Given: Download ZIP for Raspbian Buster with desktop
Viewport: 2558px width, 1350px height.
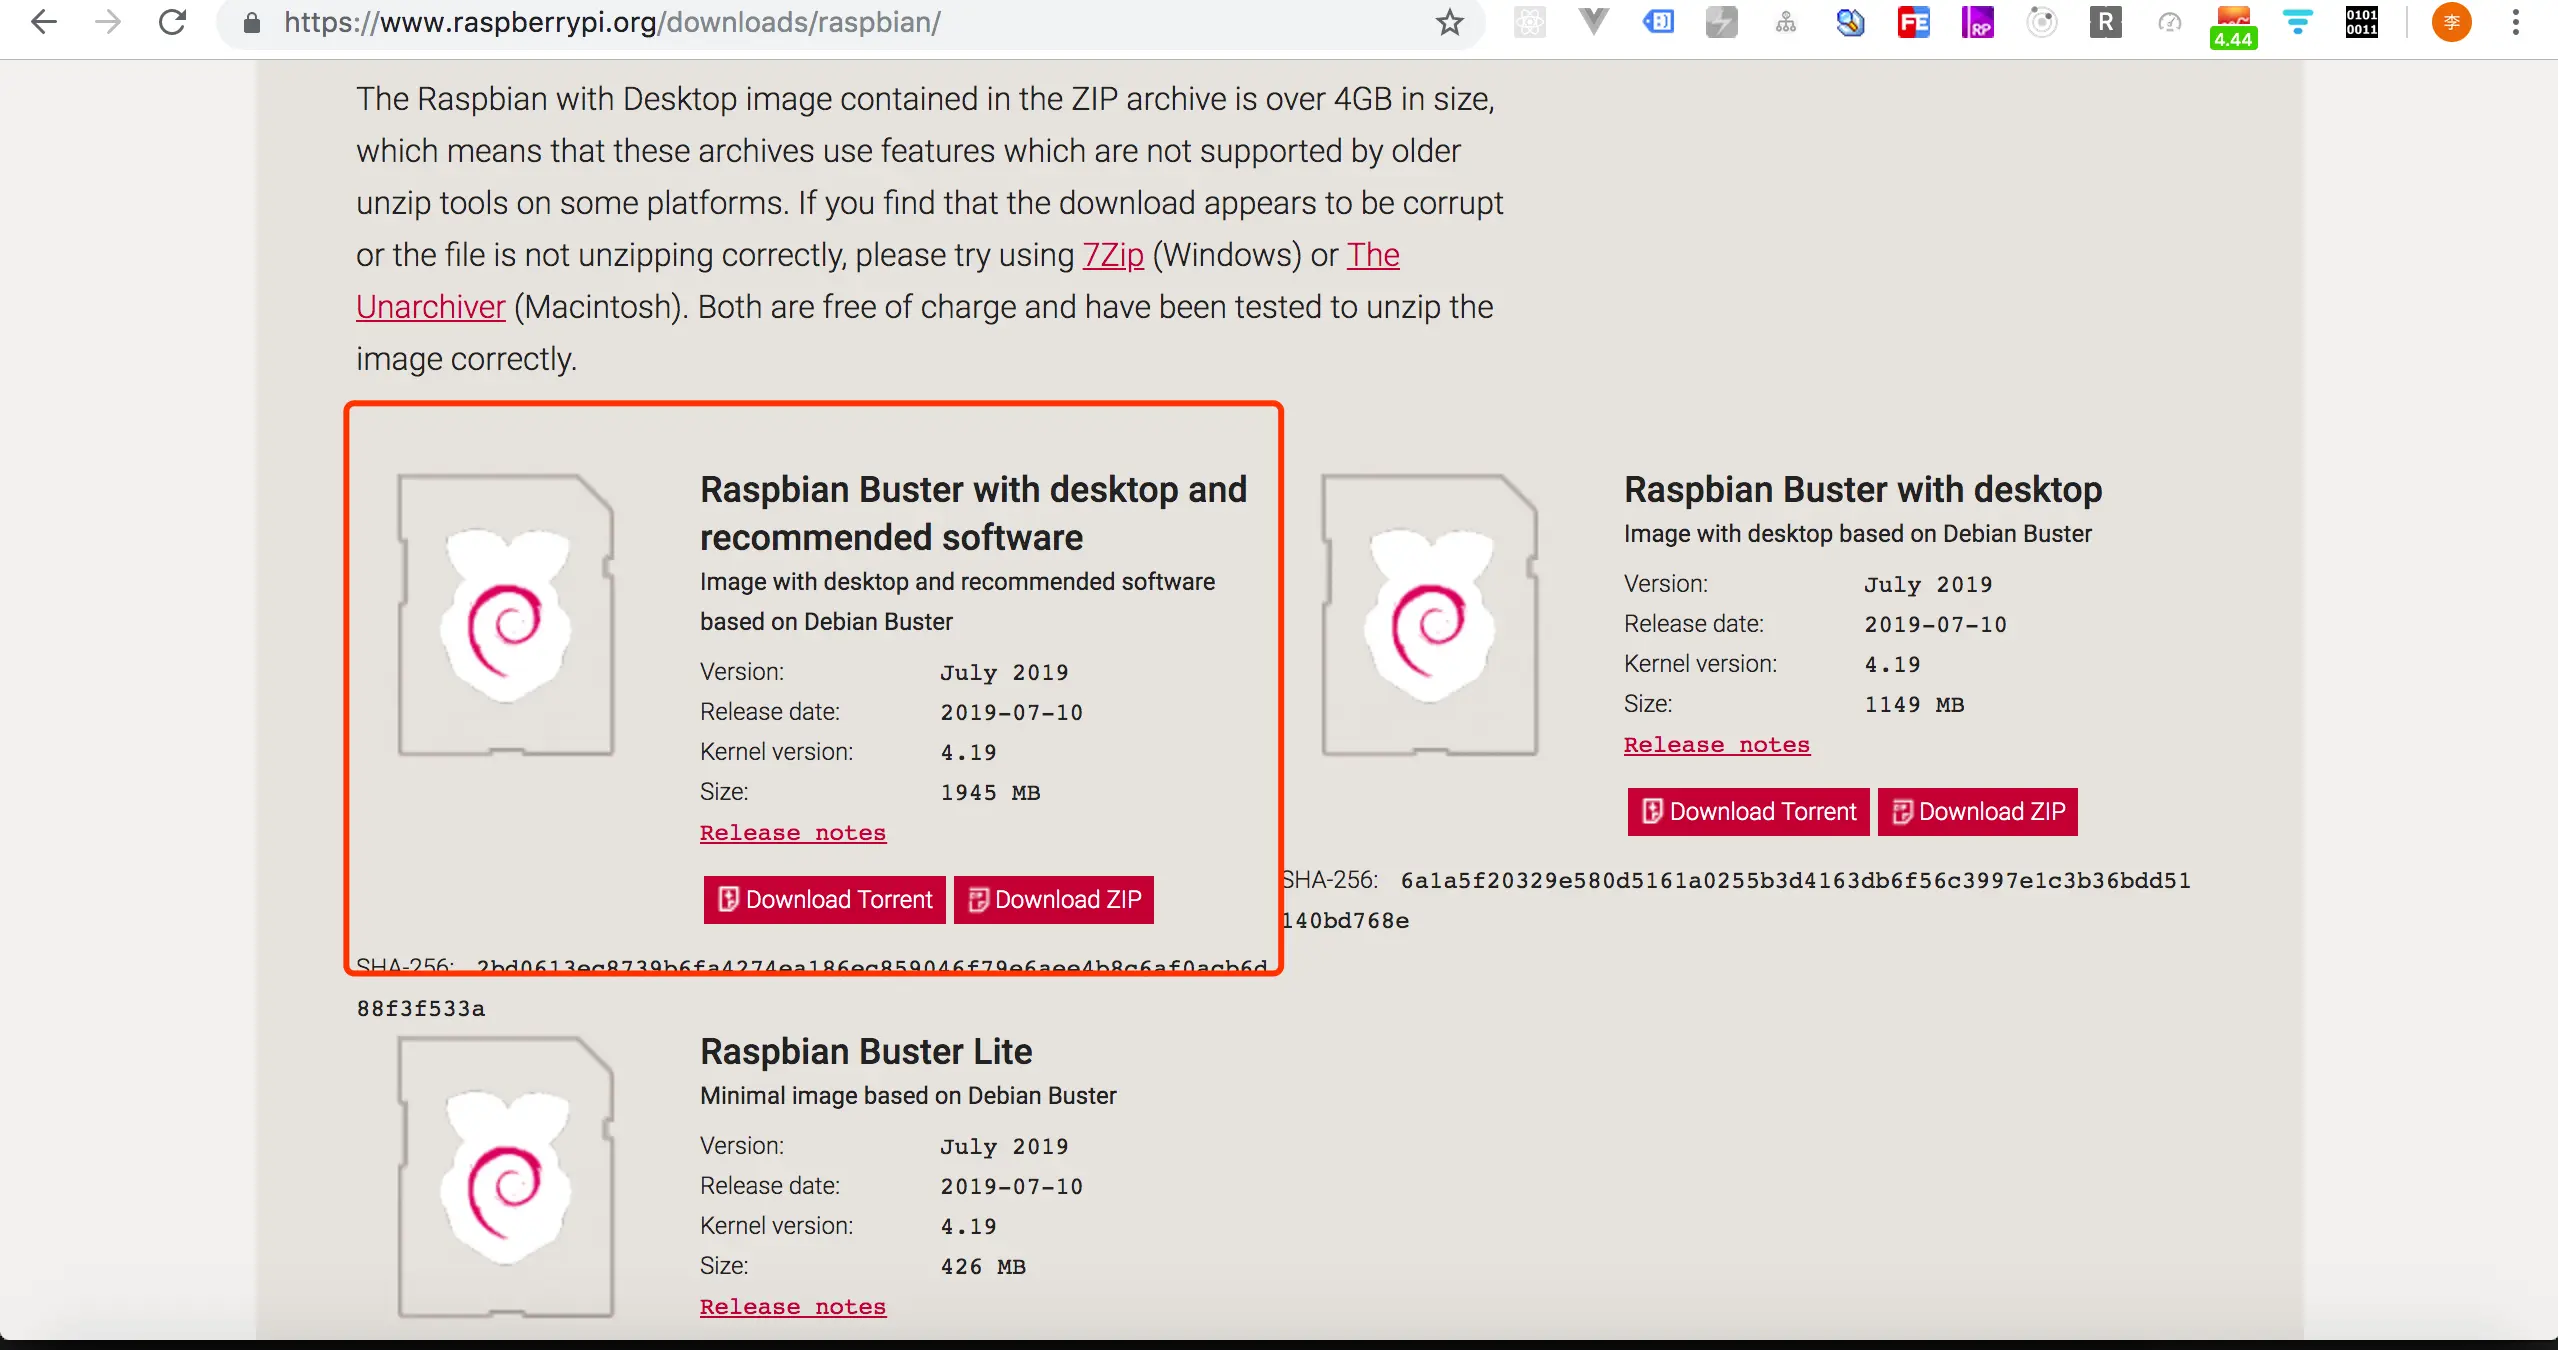Looking at the screenshot, I should tap(1977, 811).
